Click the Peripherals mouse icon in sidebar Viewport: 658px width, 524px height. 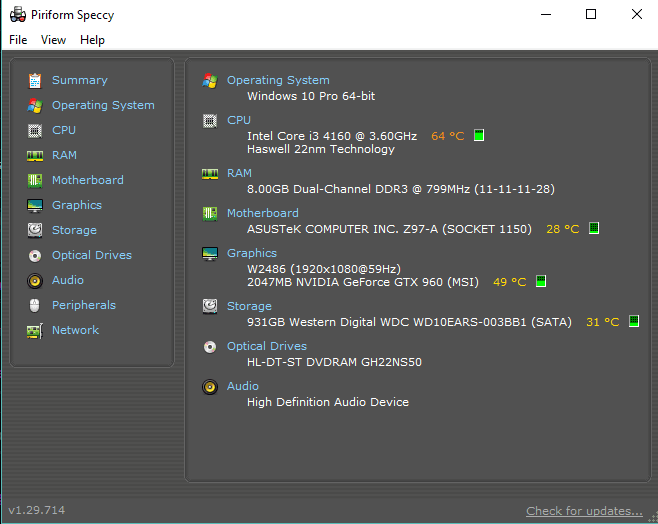(x=35, y=305)
